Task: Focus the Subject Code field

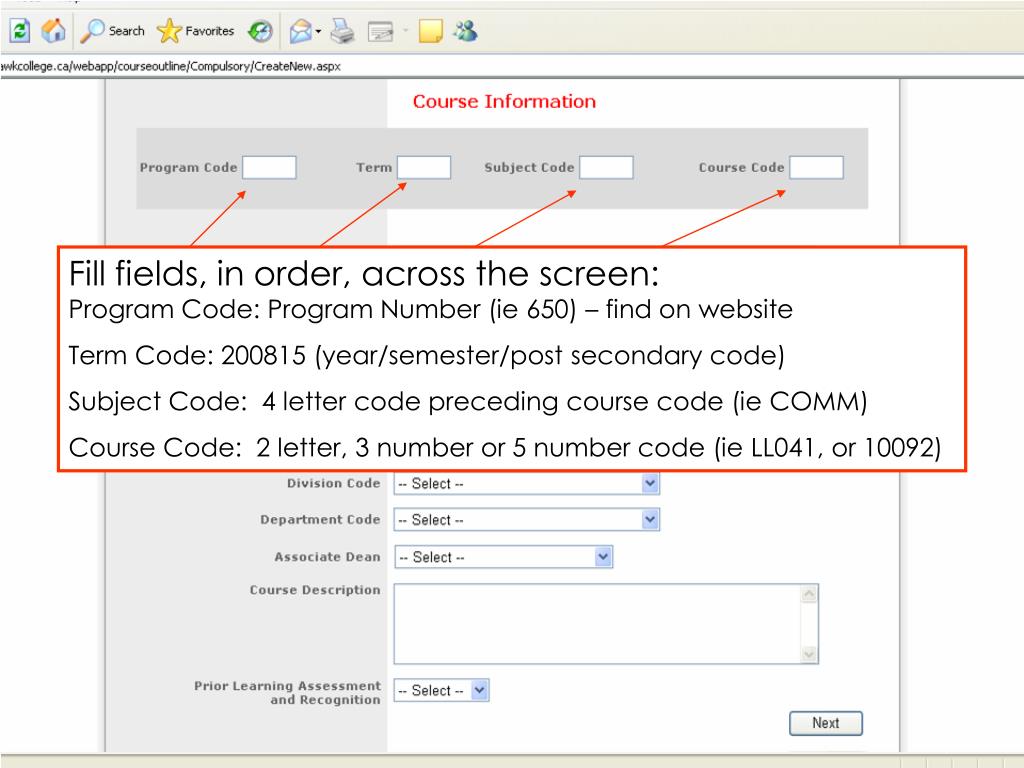Action: (x=606, y=167)
